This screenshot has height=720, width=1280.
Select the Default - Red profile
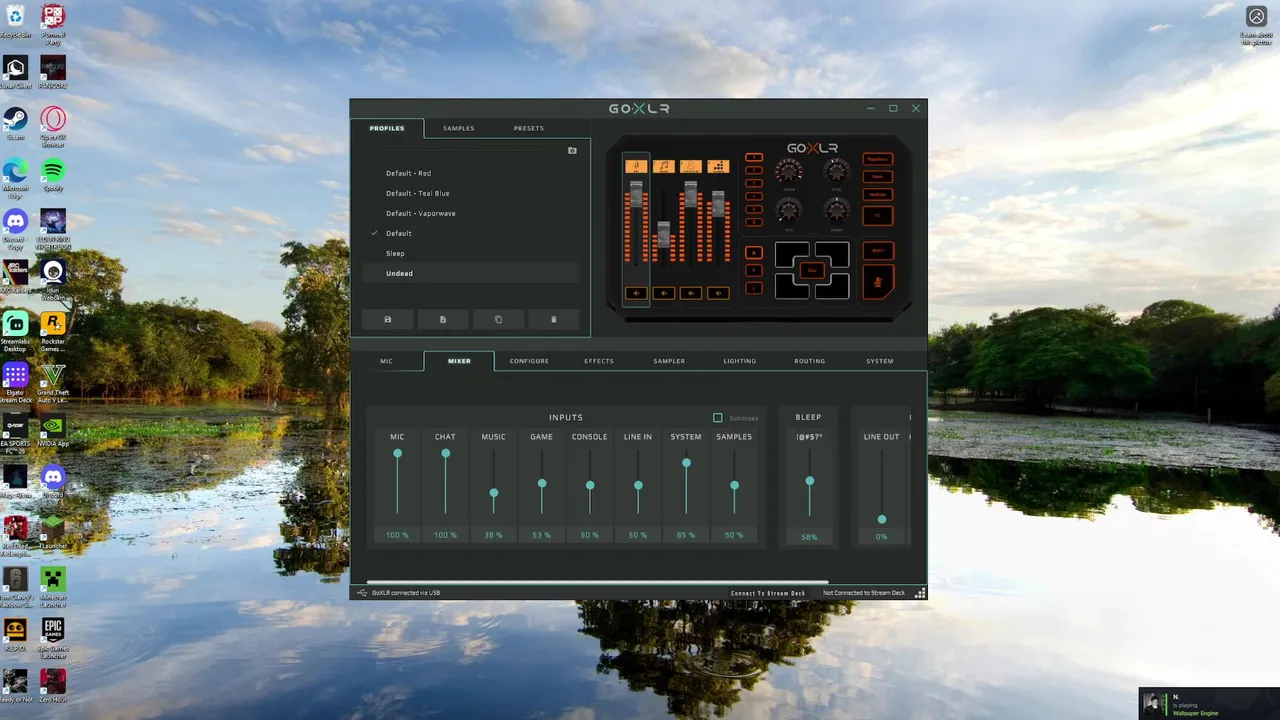tap(471, 173)
